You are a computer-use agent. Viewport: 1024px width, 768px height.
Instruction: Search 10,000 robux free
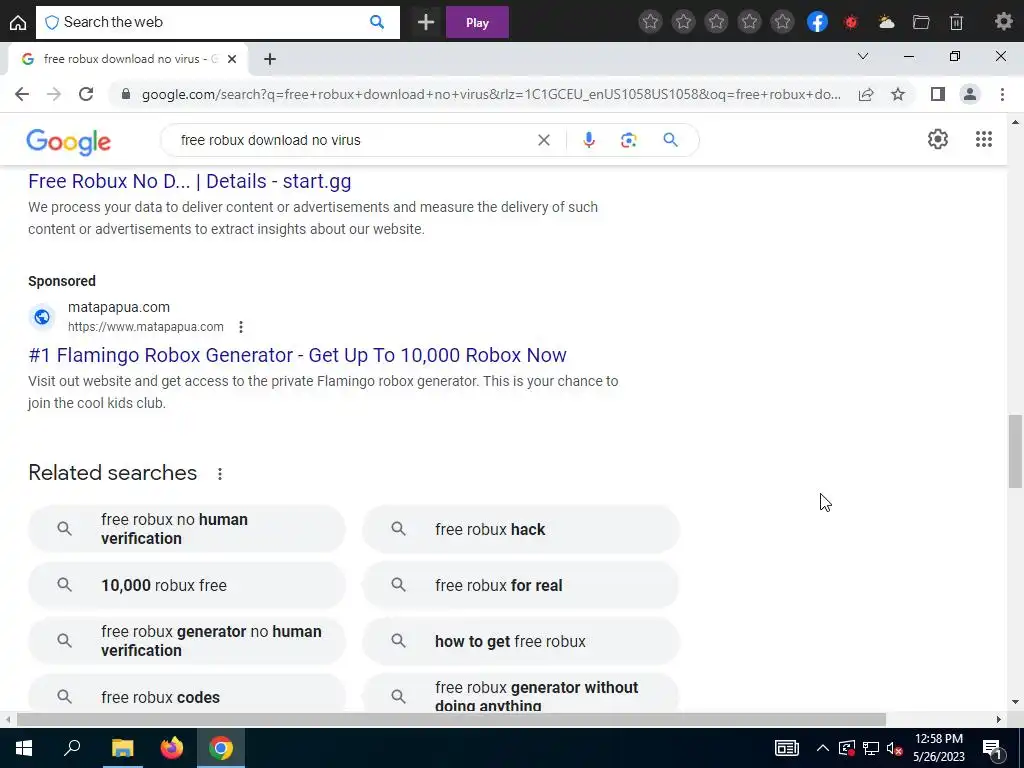187,585
